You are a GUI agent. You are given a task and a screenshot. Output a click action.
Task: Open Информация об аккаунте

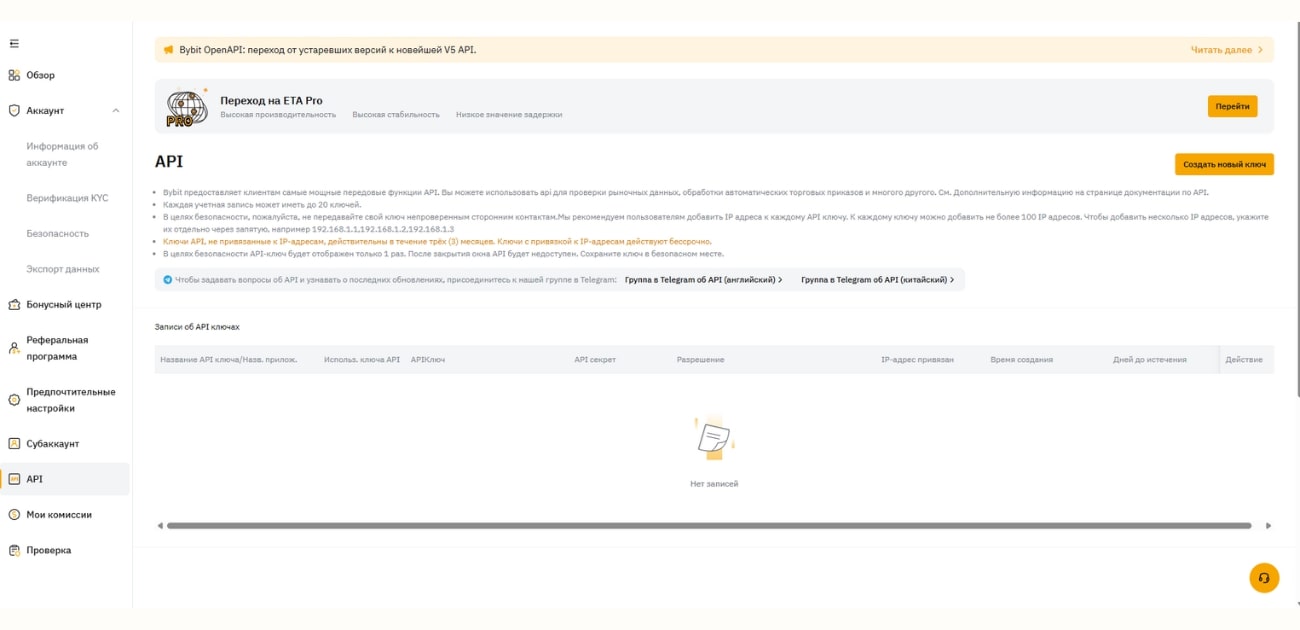(62, 154)
